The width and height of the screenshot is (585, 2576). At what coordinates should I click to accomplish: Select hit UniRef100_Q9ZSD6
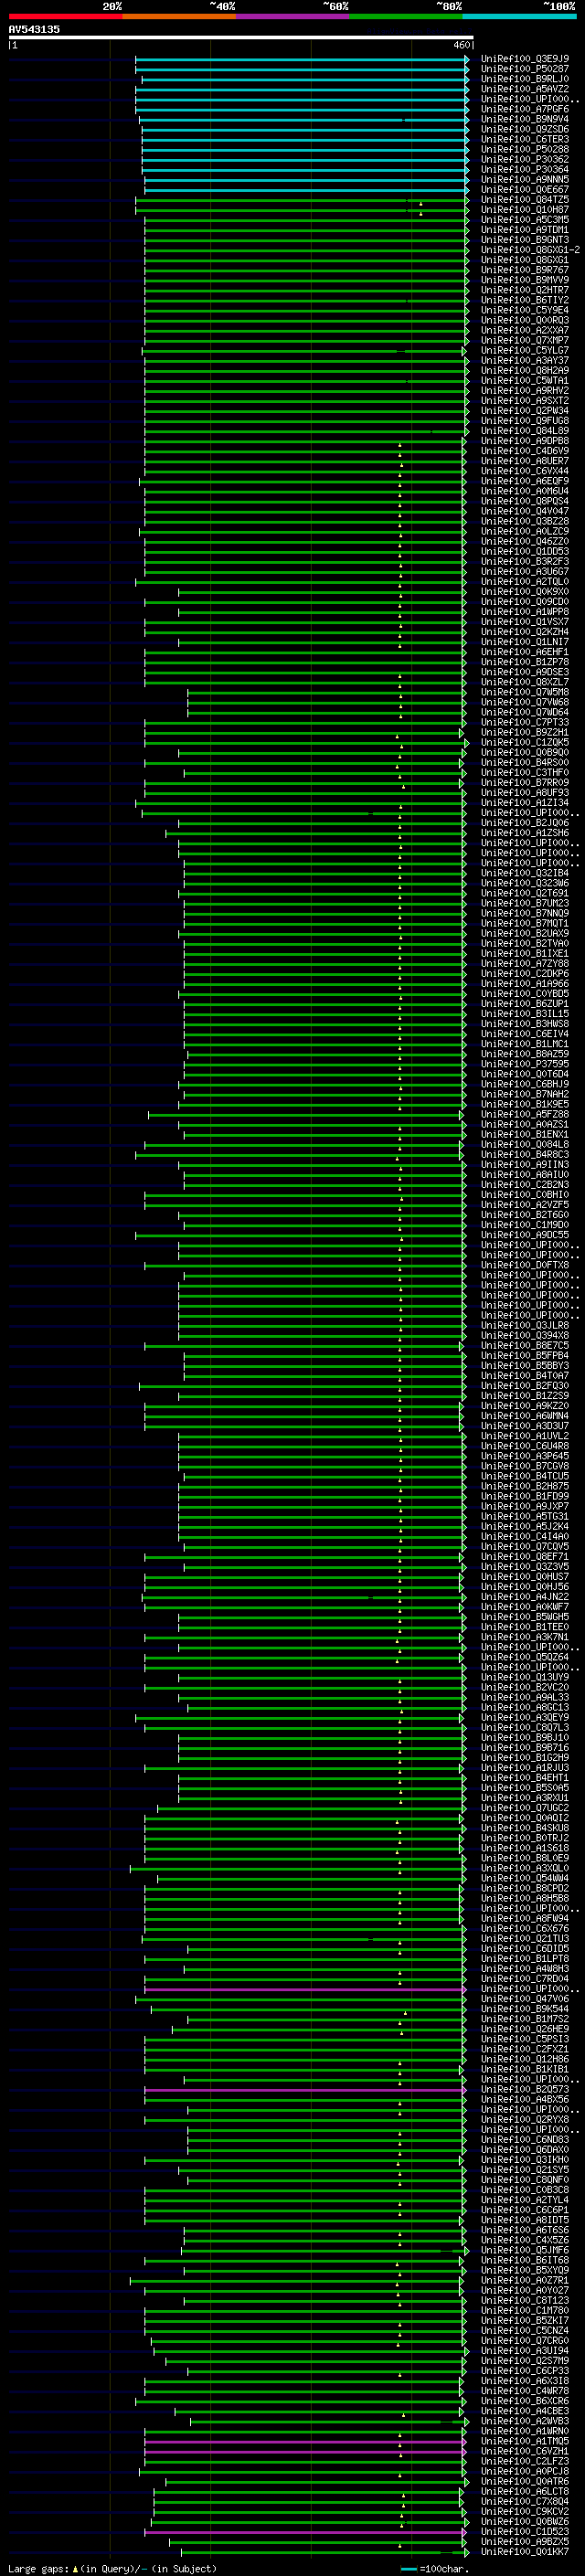click(x=525, y=129)
